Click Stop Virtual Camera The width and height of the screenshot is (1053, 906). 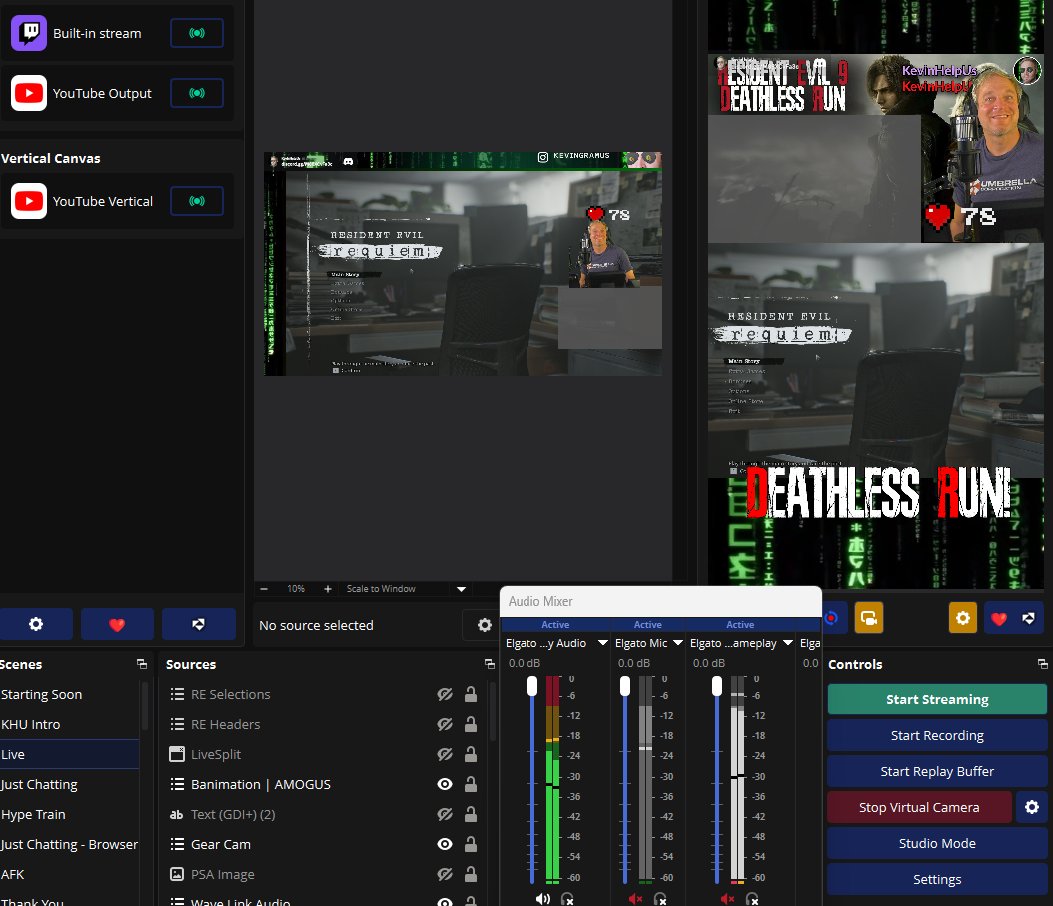[x=919, y=807]
